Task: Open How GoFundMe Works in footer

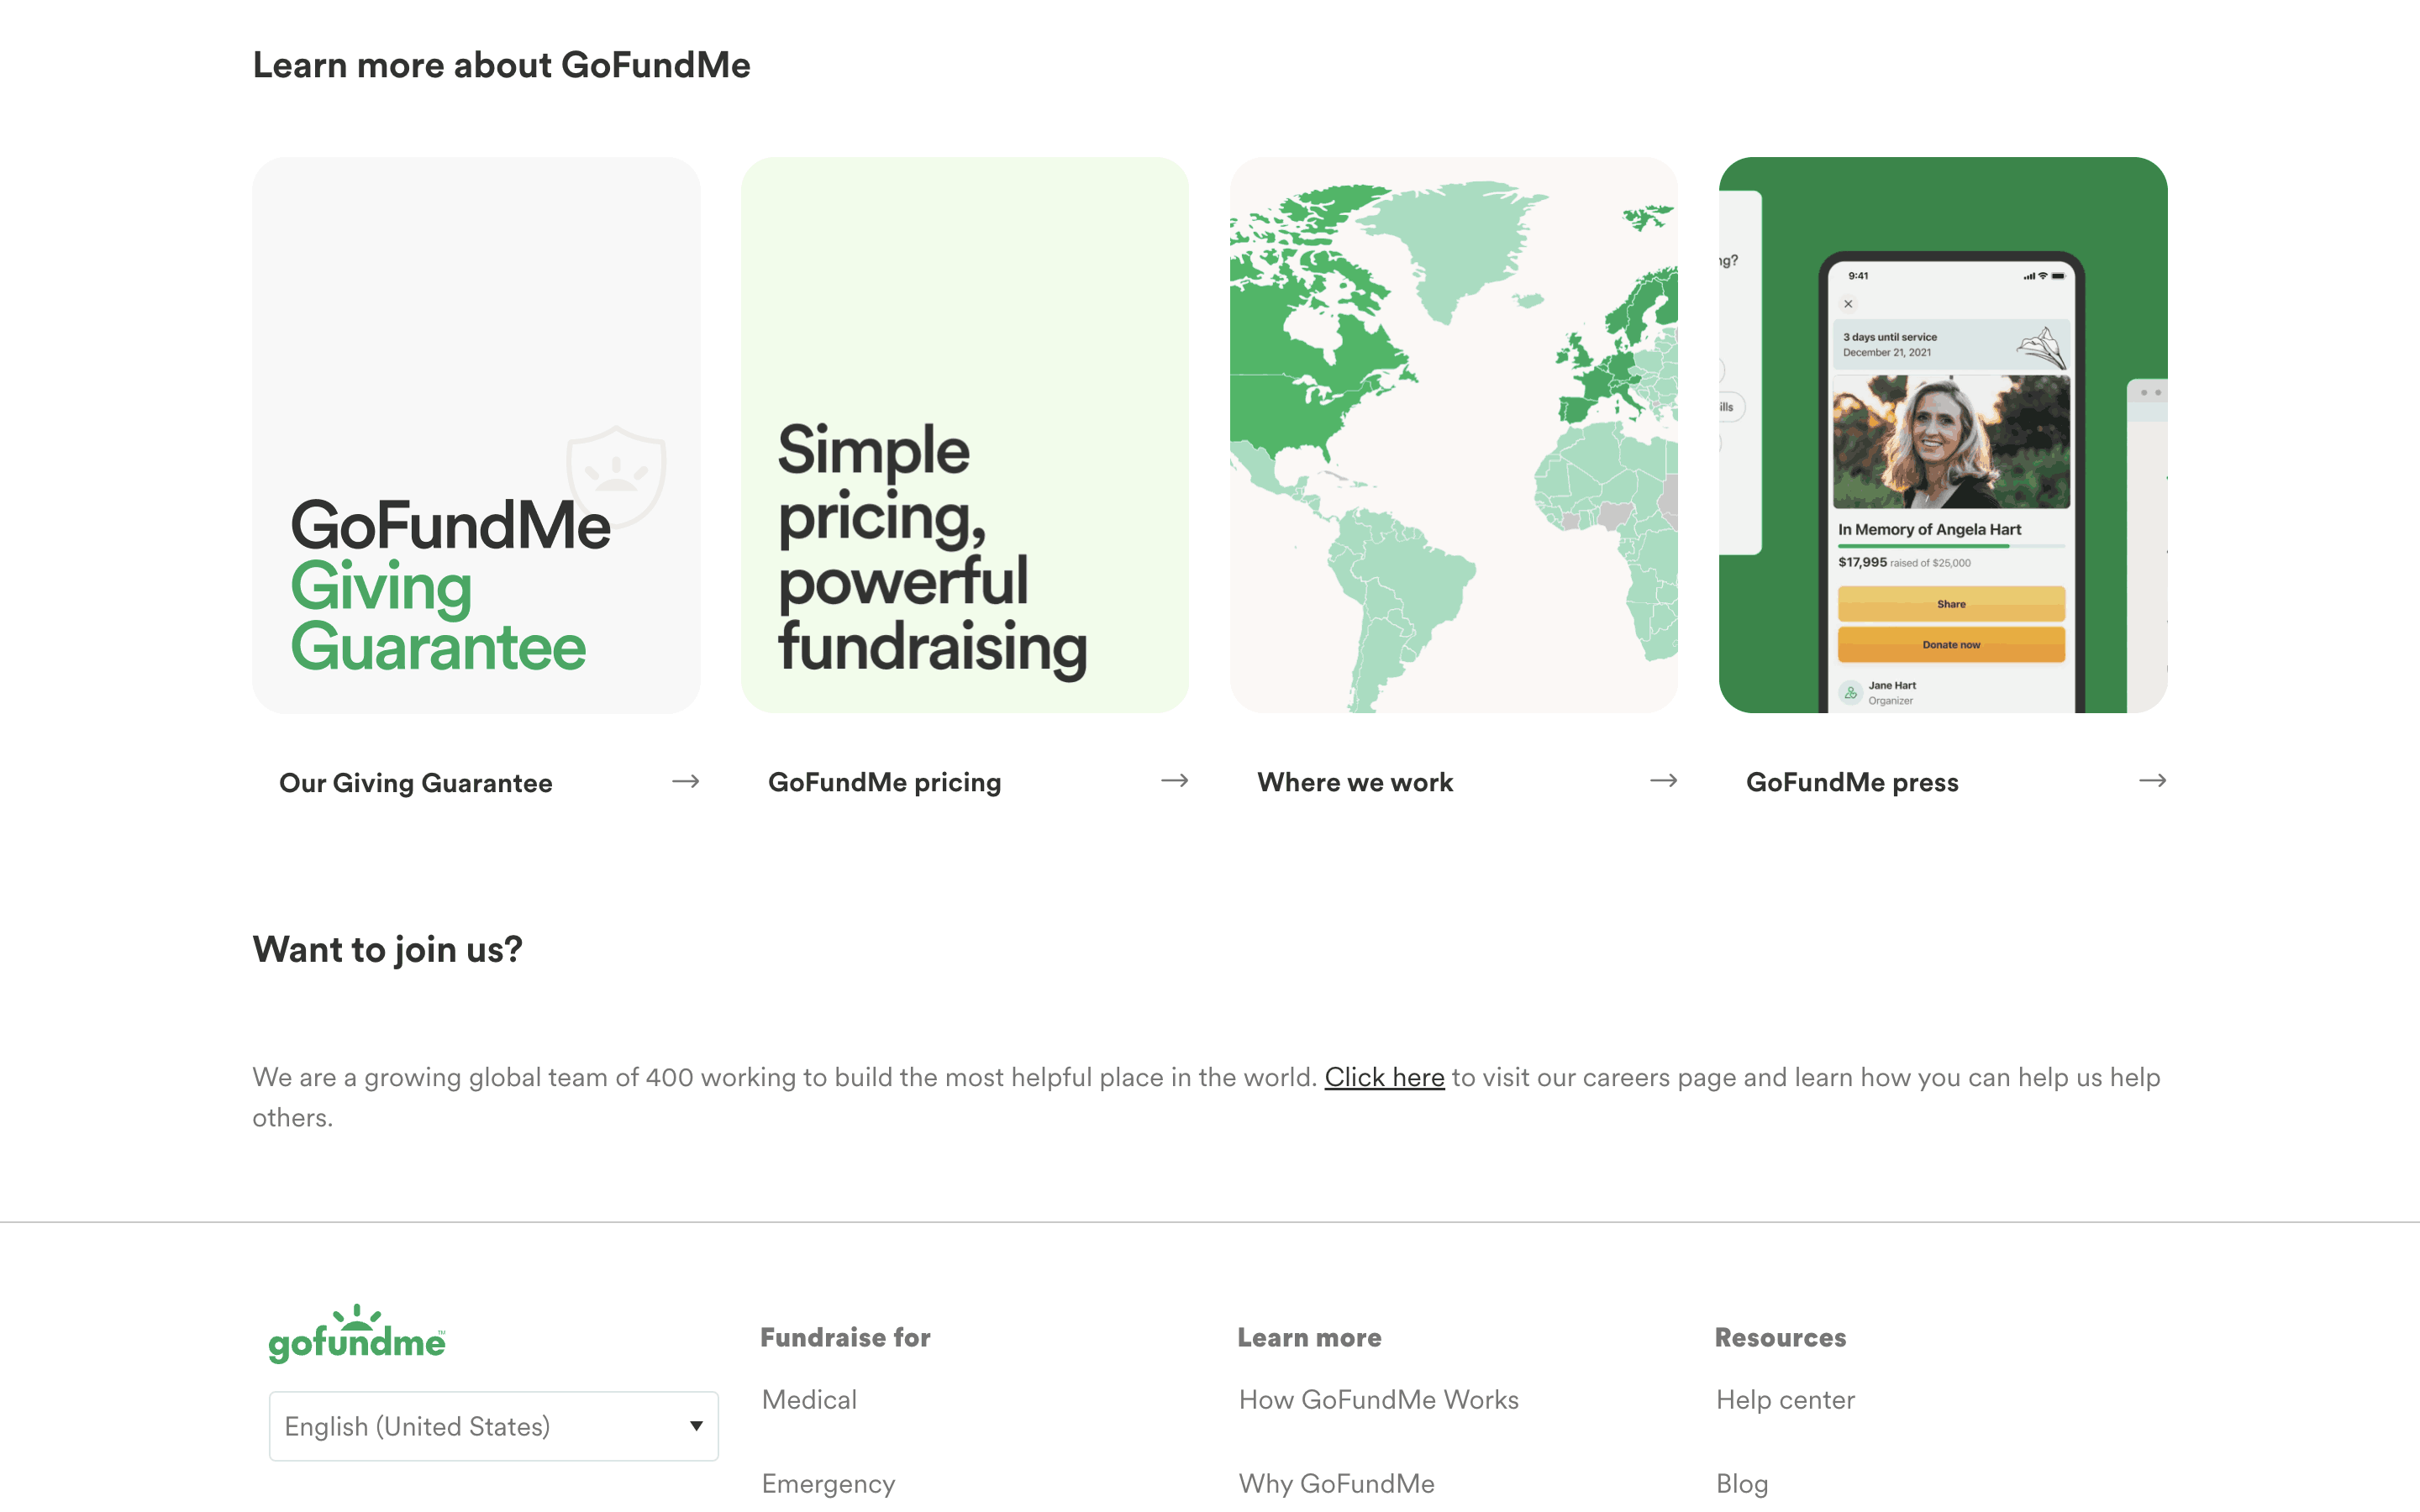Action: [x=1378, y=1400]
